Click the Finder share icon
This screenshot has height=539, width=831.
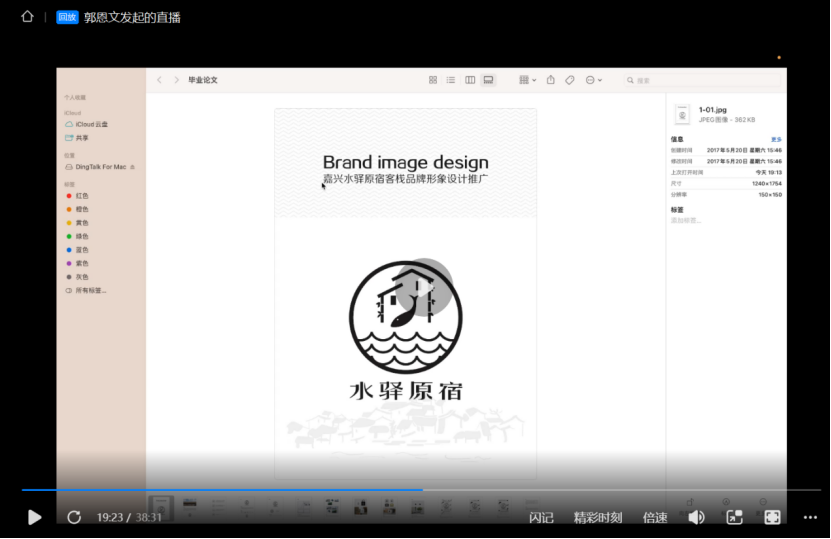pos(550,80)
